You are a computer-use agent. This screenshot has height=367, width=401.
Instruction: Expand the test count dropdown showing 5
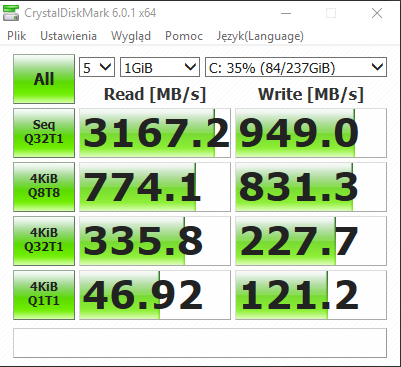97,68
